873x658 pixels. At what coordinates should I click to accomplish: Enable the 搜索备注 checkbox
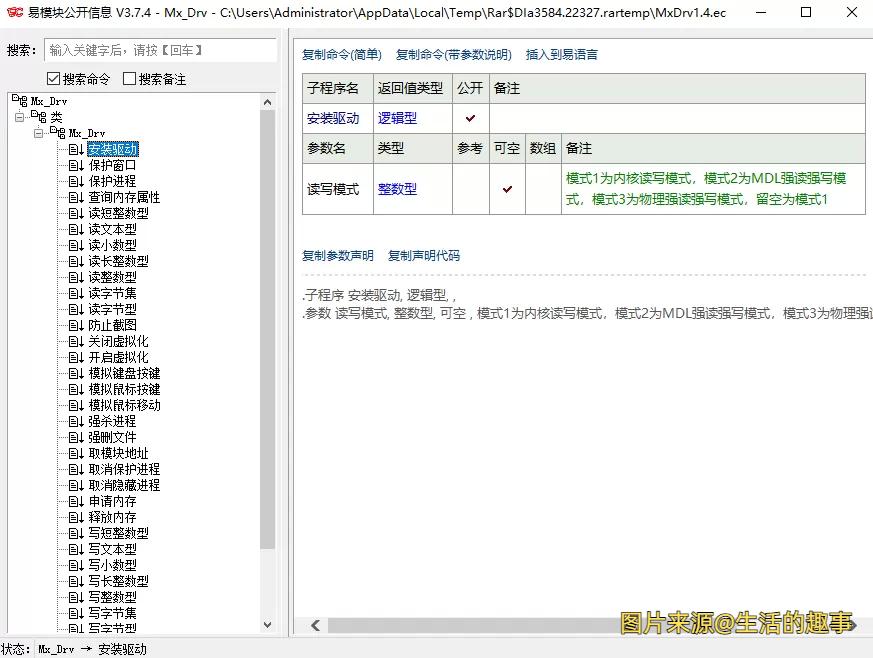pyautogui.click(x=129, y=78)
